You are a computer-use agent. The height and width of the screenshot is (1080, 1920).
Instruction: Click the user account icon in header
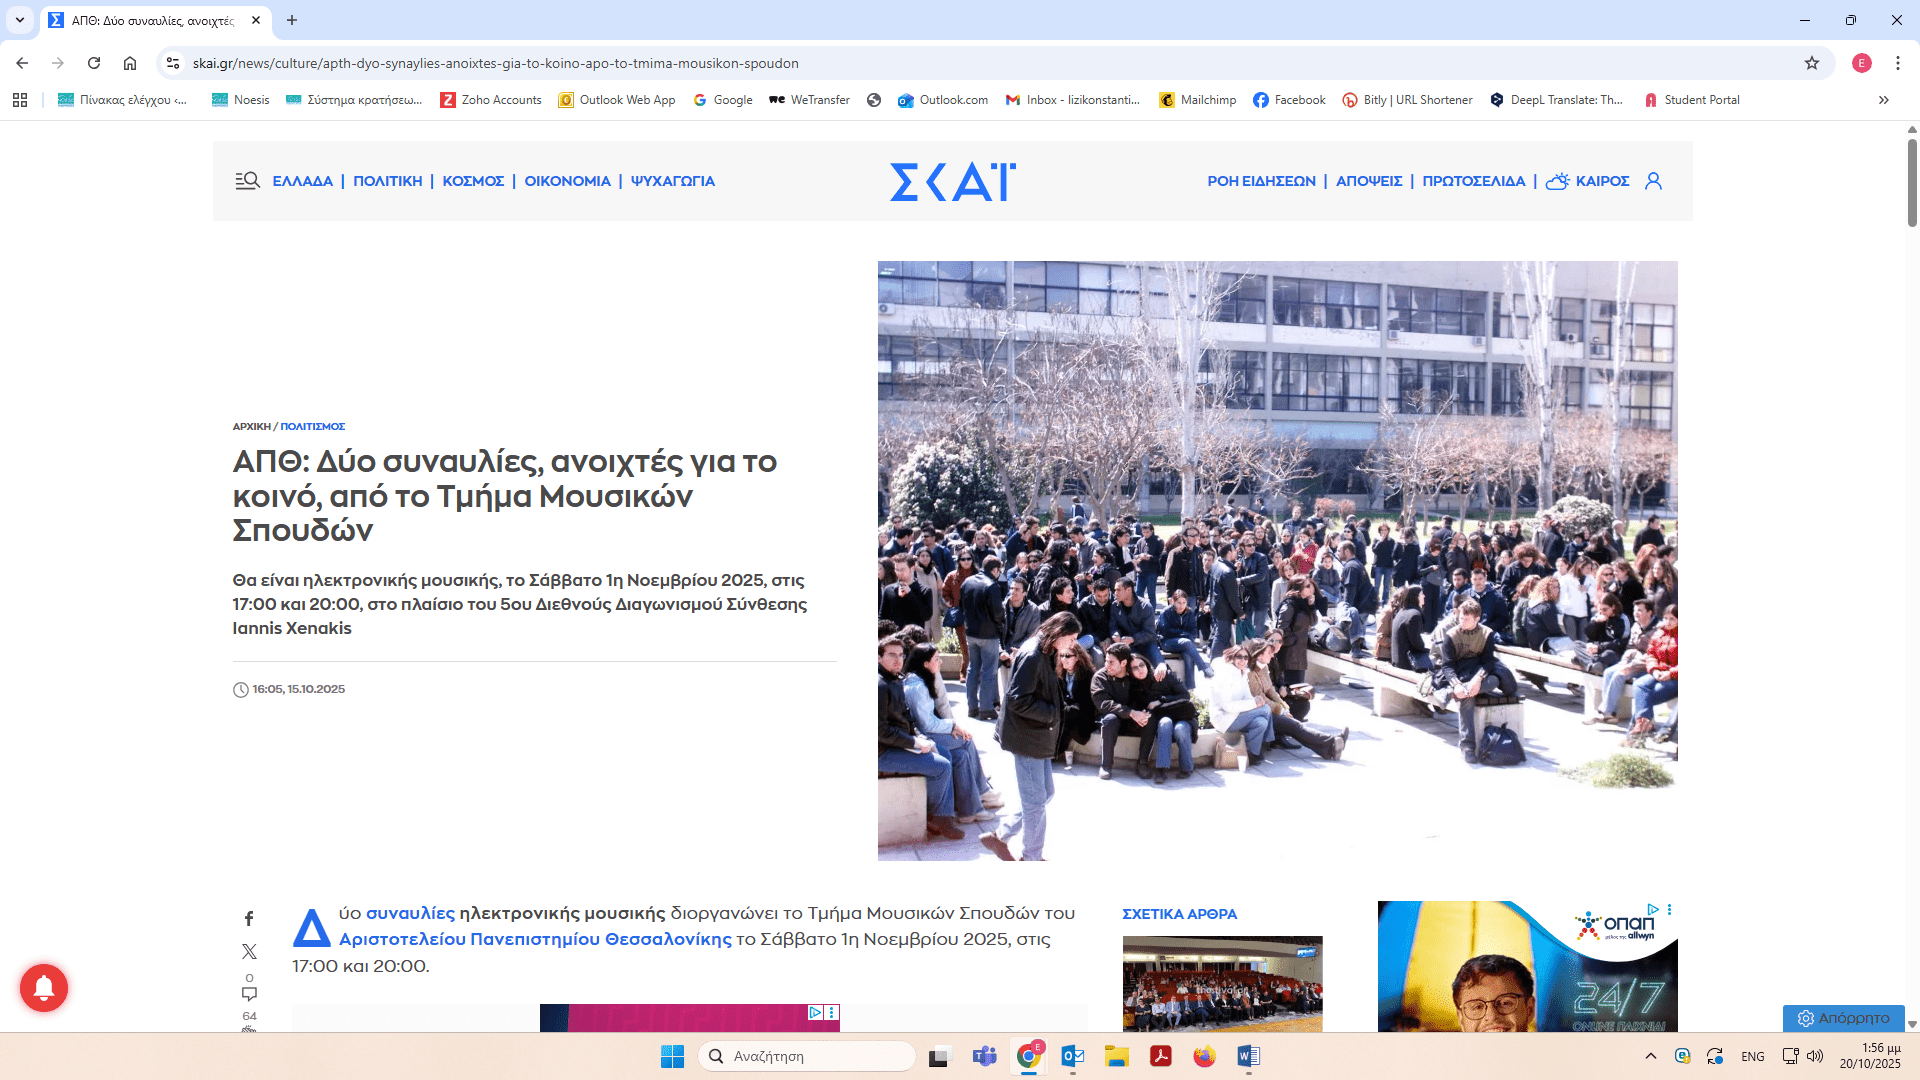1653,181
